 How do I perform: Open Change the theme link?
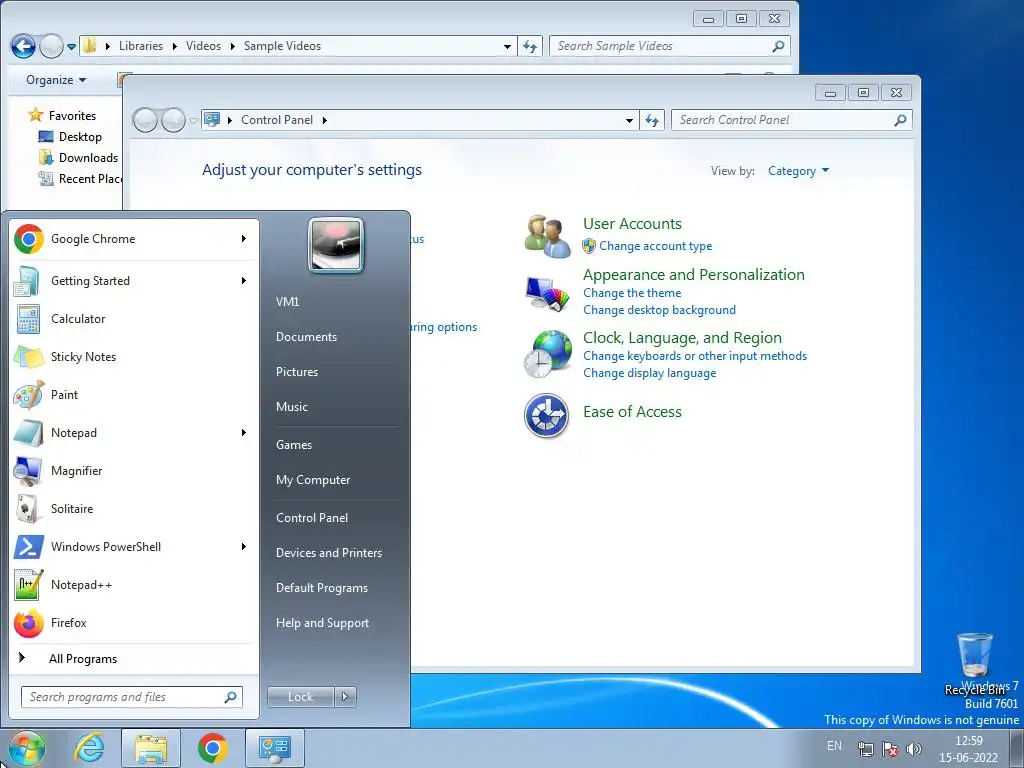[x=632, y=293]
